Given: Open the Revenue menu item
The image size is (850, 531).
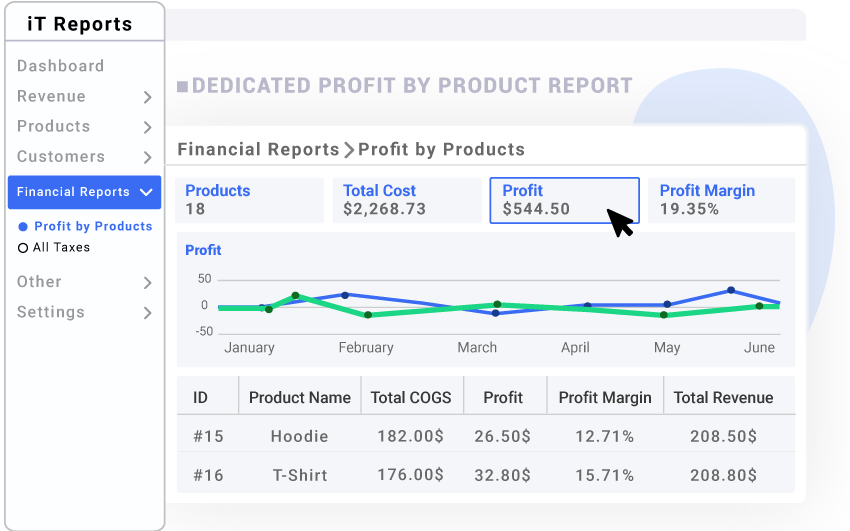Looking at the screenshot, I should [51, 96].
